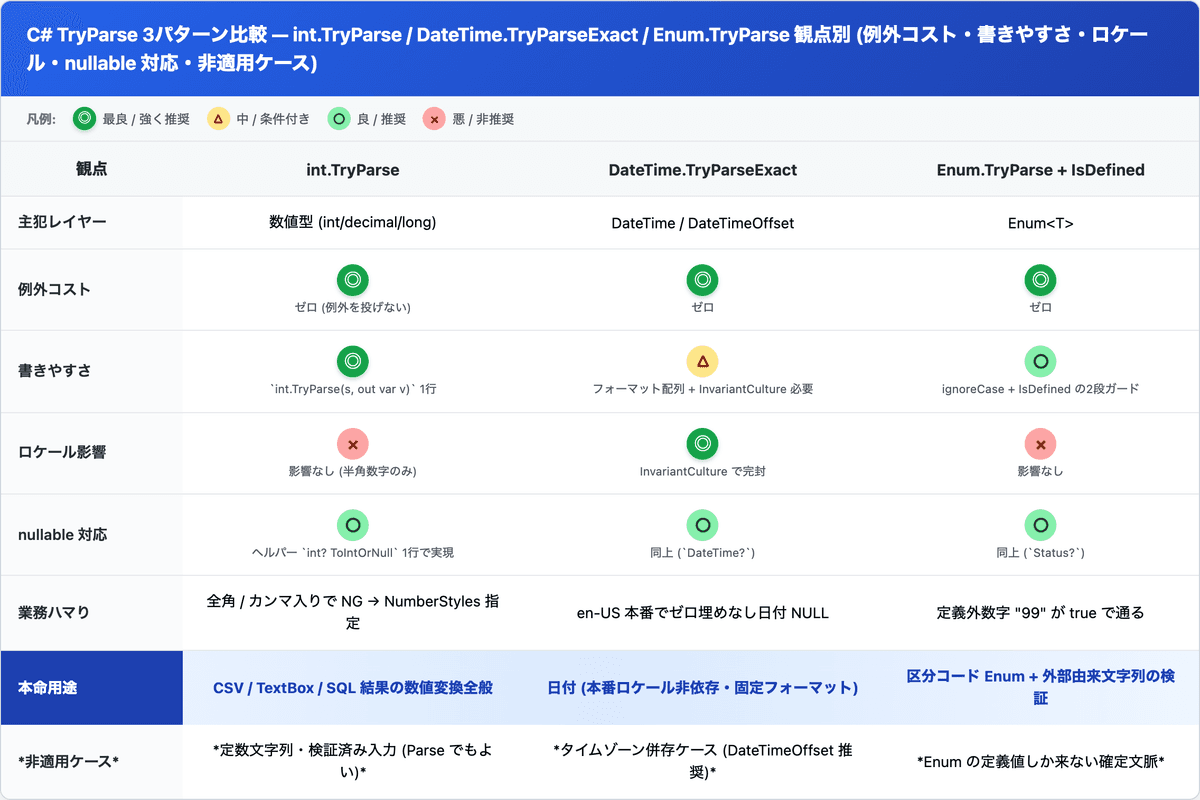
Task: Click nullable 対応 circle icon for Enum.TryParse
Action: click(x=1041, y=526)
